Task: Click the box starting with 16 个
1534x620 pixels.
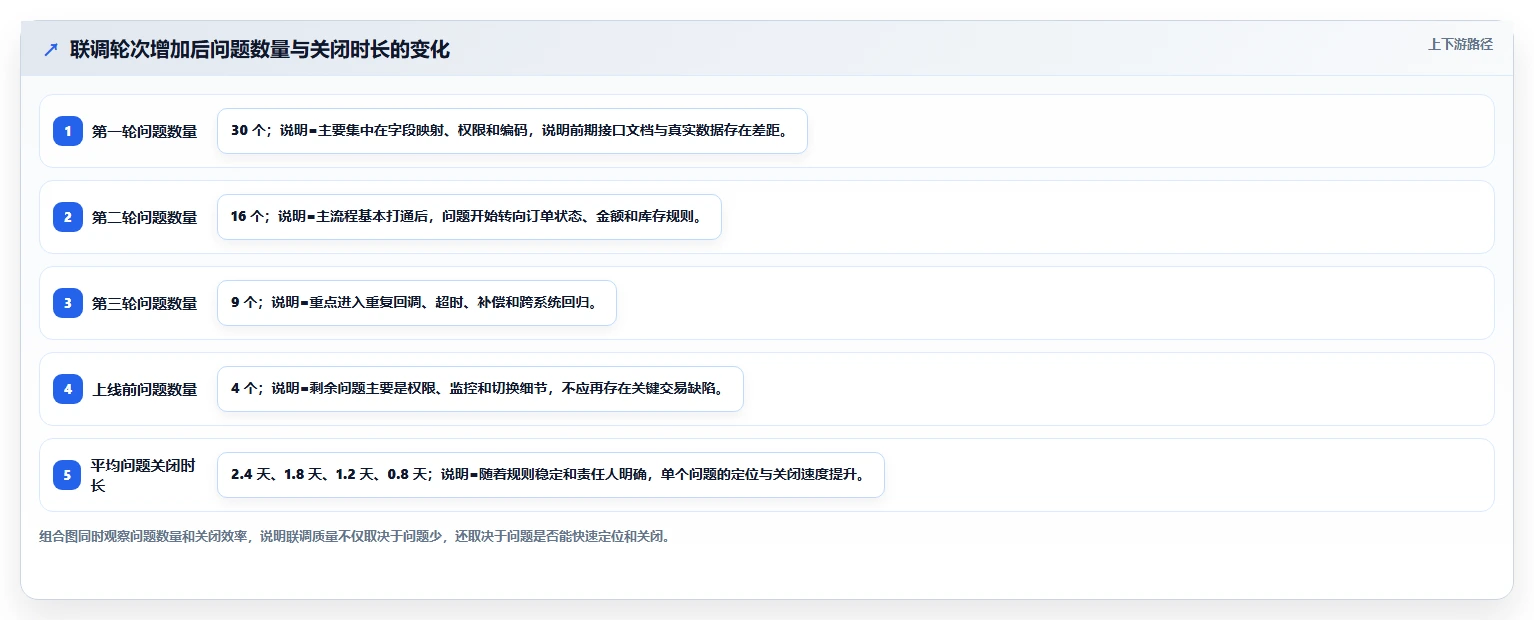Action: (469, 217)
